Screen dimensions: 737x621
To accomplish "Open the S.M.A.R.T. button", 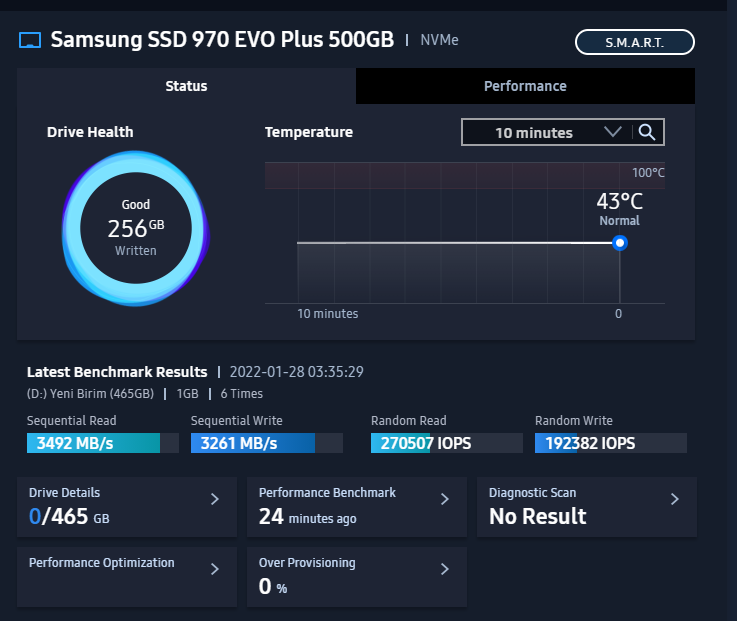I will coord(635,42).
